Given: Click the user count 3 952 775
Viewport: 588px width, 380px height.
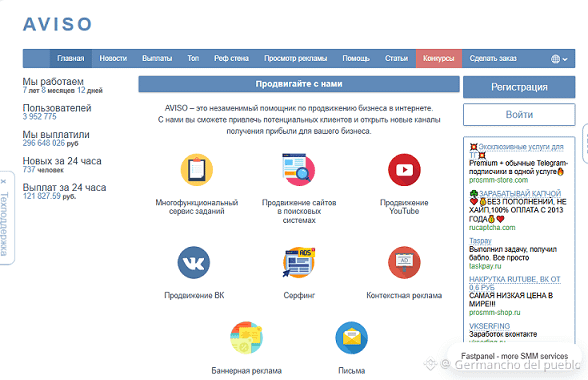Looking at the screenshot, I should pos(39,117).
